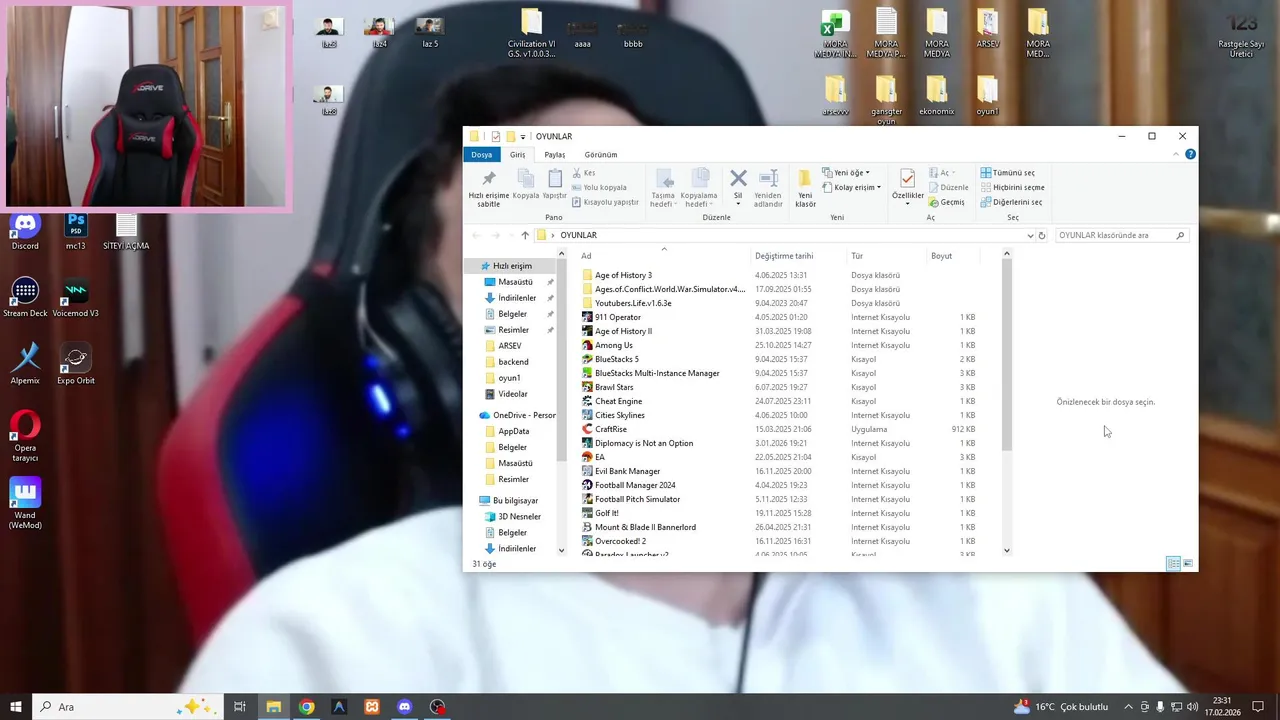Select the EA shortcut

click(x=600, y=457)
